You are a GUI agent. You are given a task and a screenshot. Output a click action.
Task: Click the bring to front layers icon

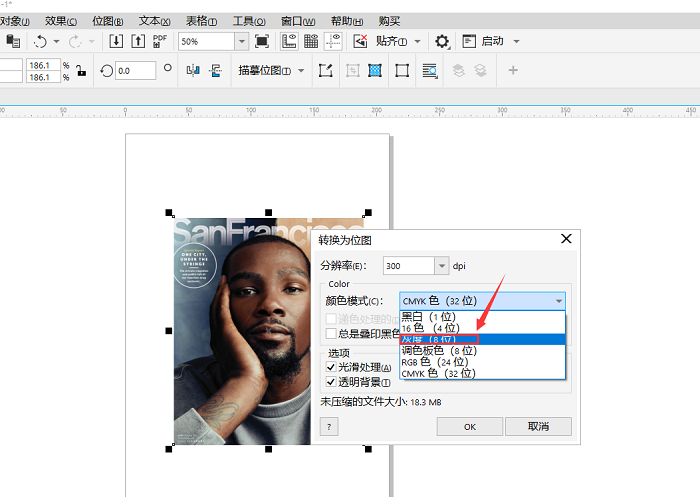tap(458, 71)
